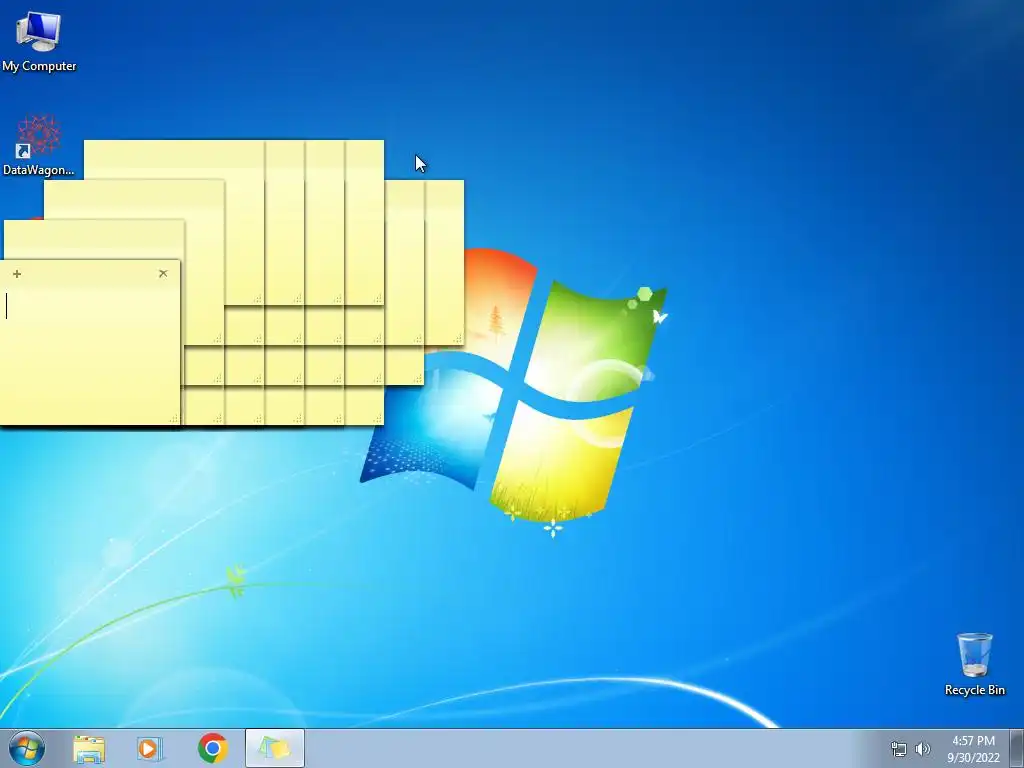The width and height of the screenshot is (1024, 768).
Task: Open the clock showing 4:57 PM
Action: point(973,749)
